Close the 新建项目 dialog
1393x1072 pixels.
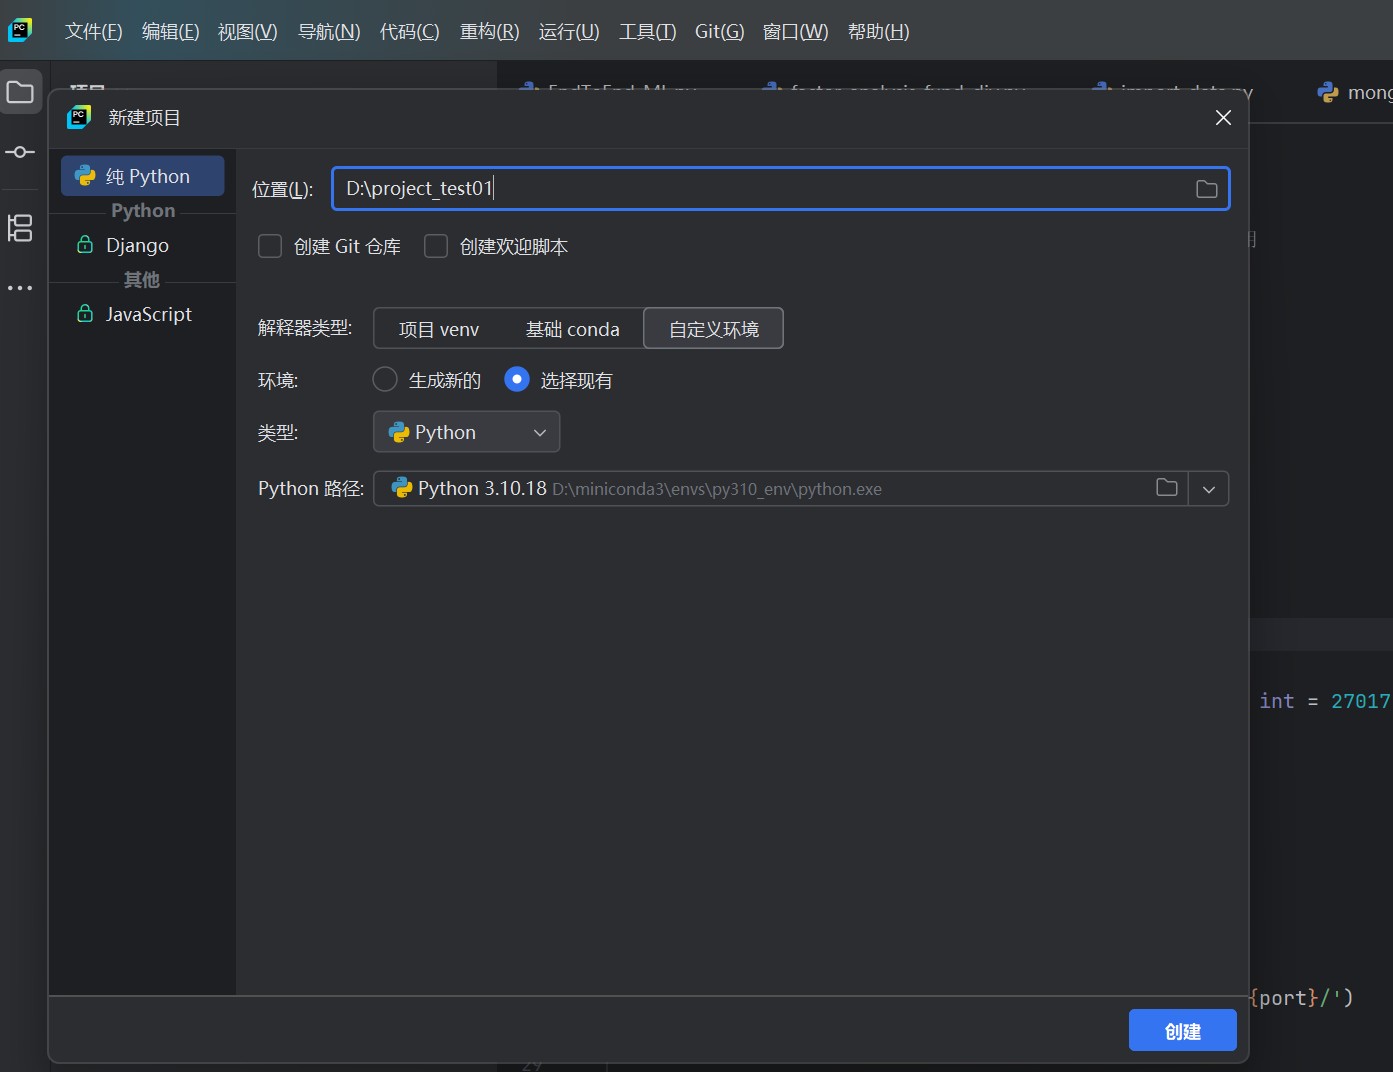click(1223, 118)
